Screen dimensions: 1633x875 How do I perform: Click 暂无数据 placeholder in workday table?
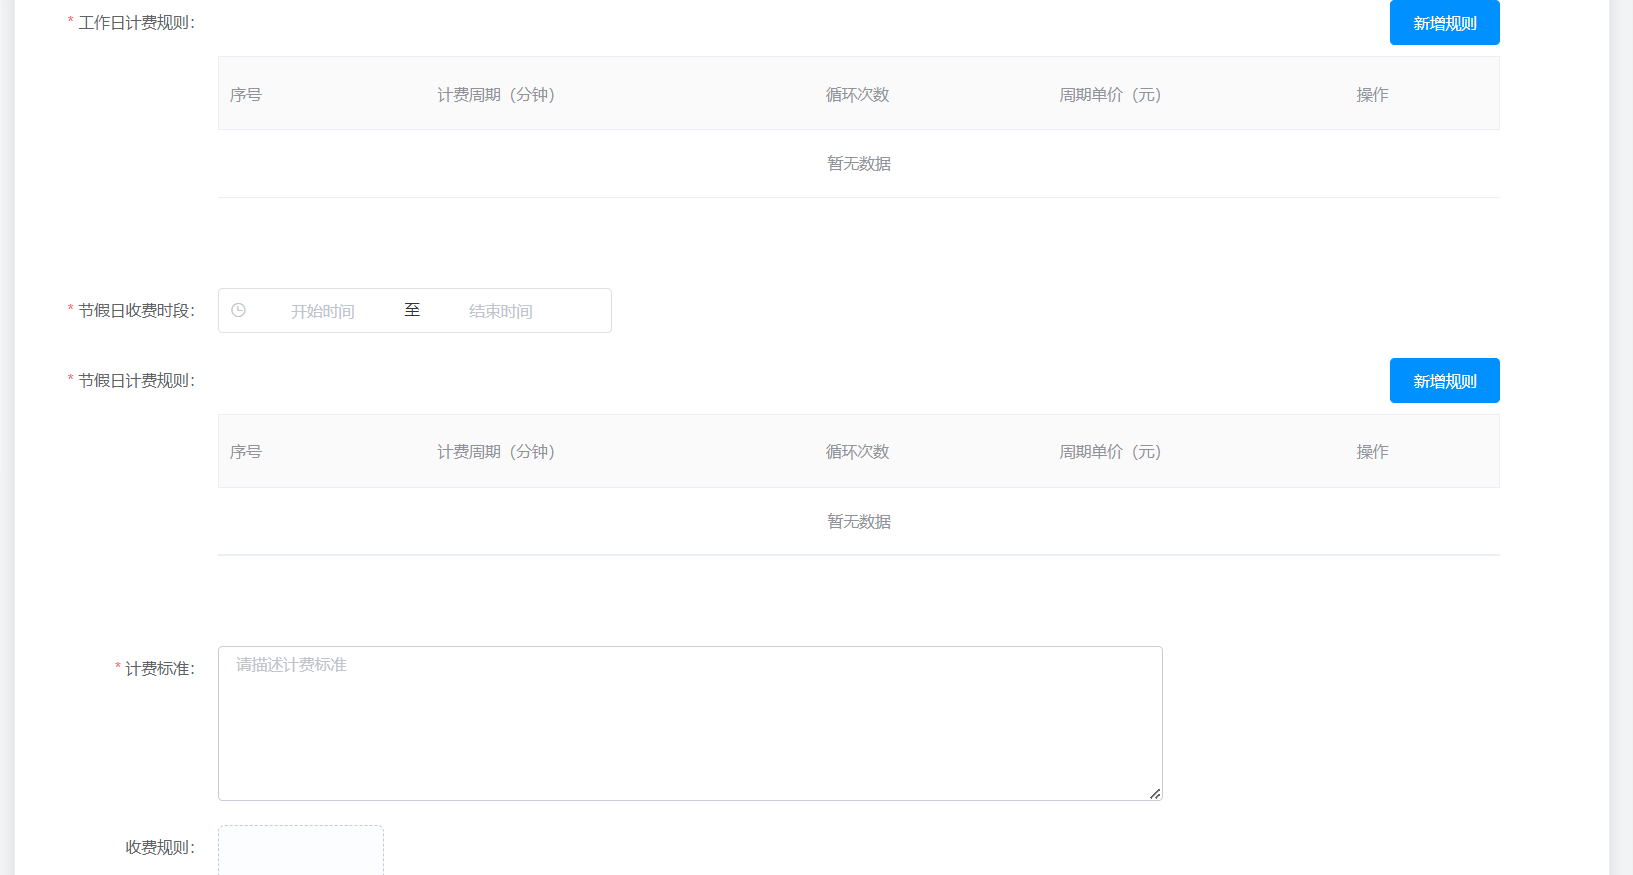pyautogui.click(x=858, y=164)
